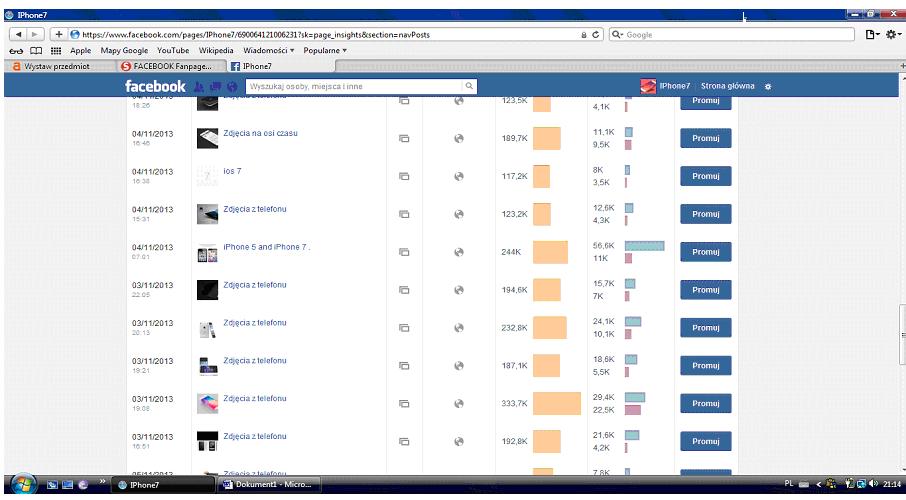Screen dimensions: 906x500
Task: Click the targeting globe icon in 189,7K row
Action: click(459, 138)
